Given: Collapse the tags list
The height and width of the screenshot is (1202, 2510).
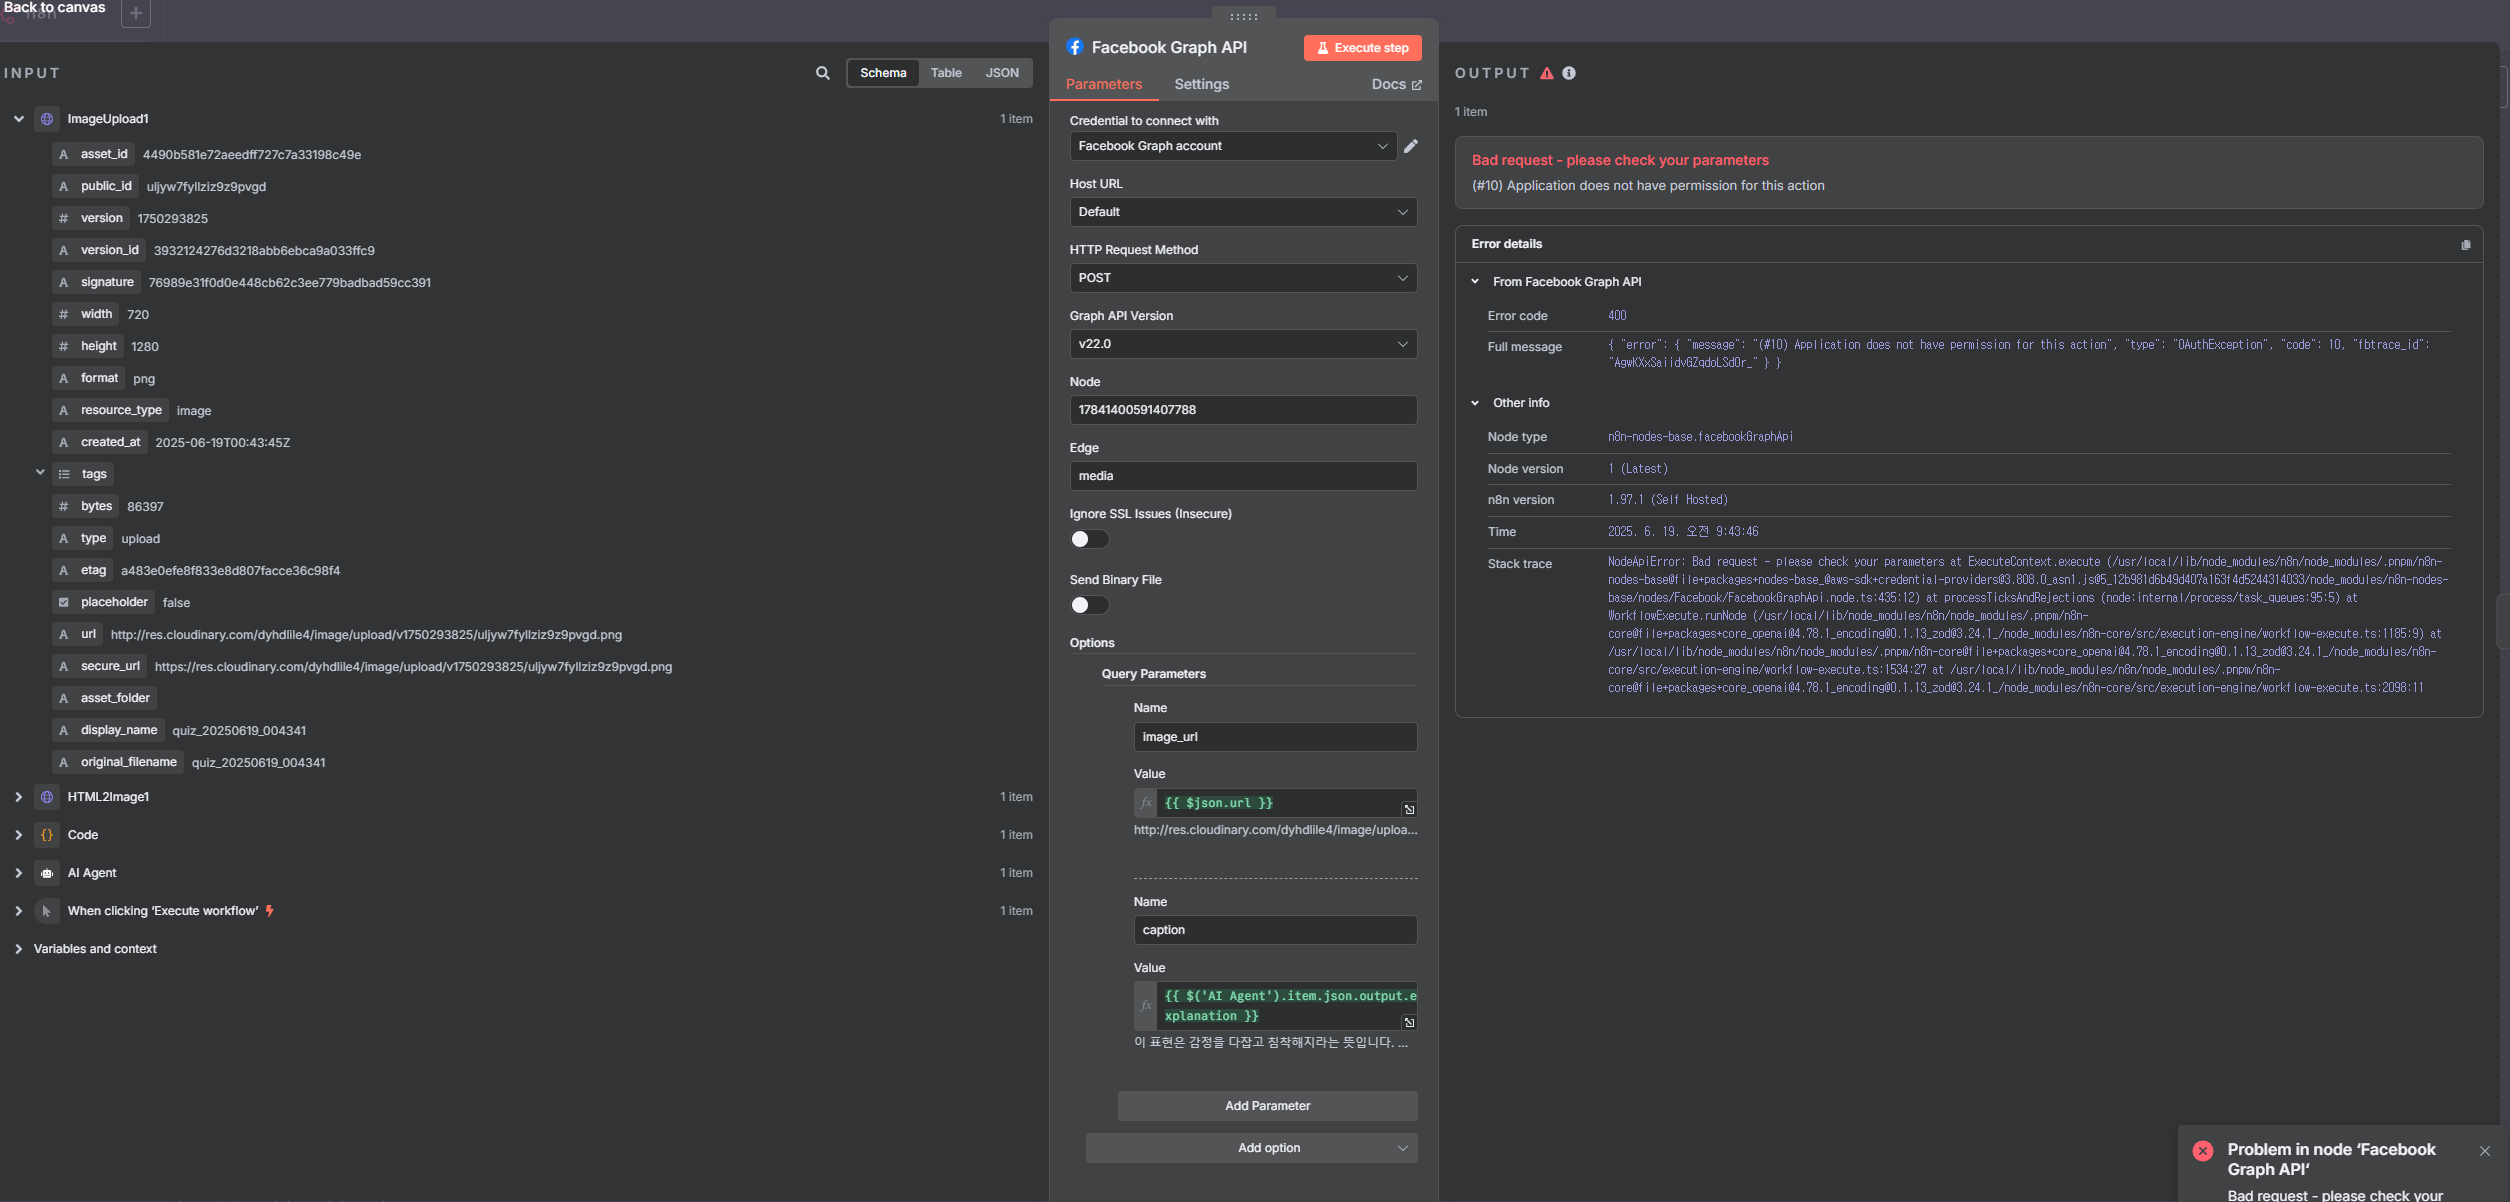Looking at the screenshot, I should [40, 472].
